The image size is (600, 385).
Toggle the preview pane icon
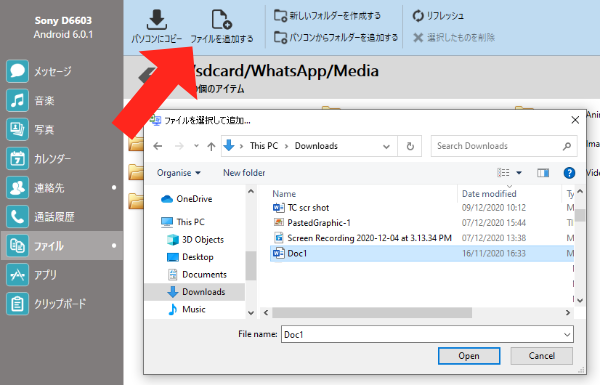[x=543, y=173]
